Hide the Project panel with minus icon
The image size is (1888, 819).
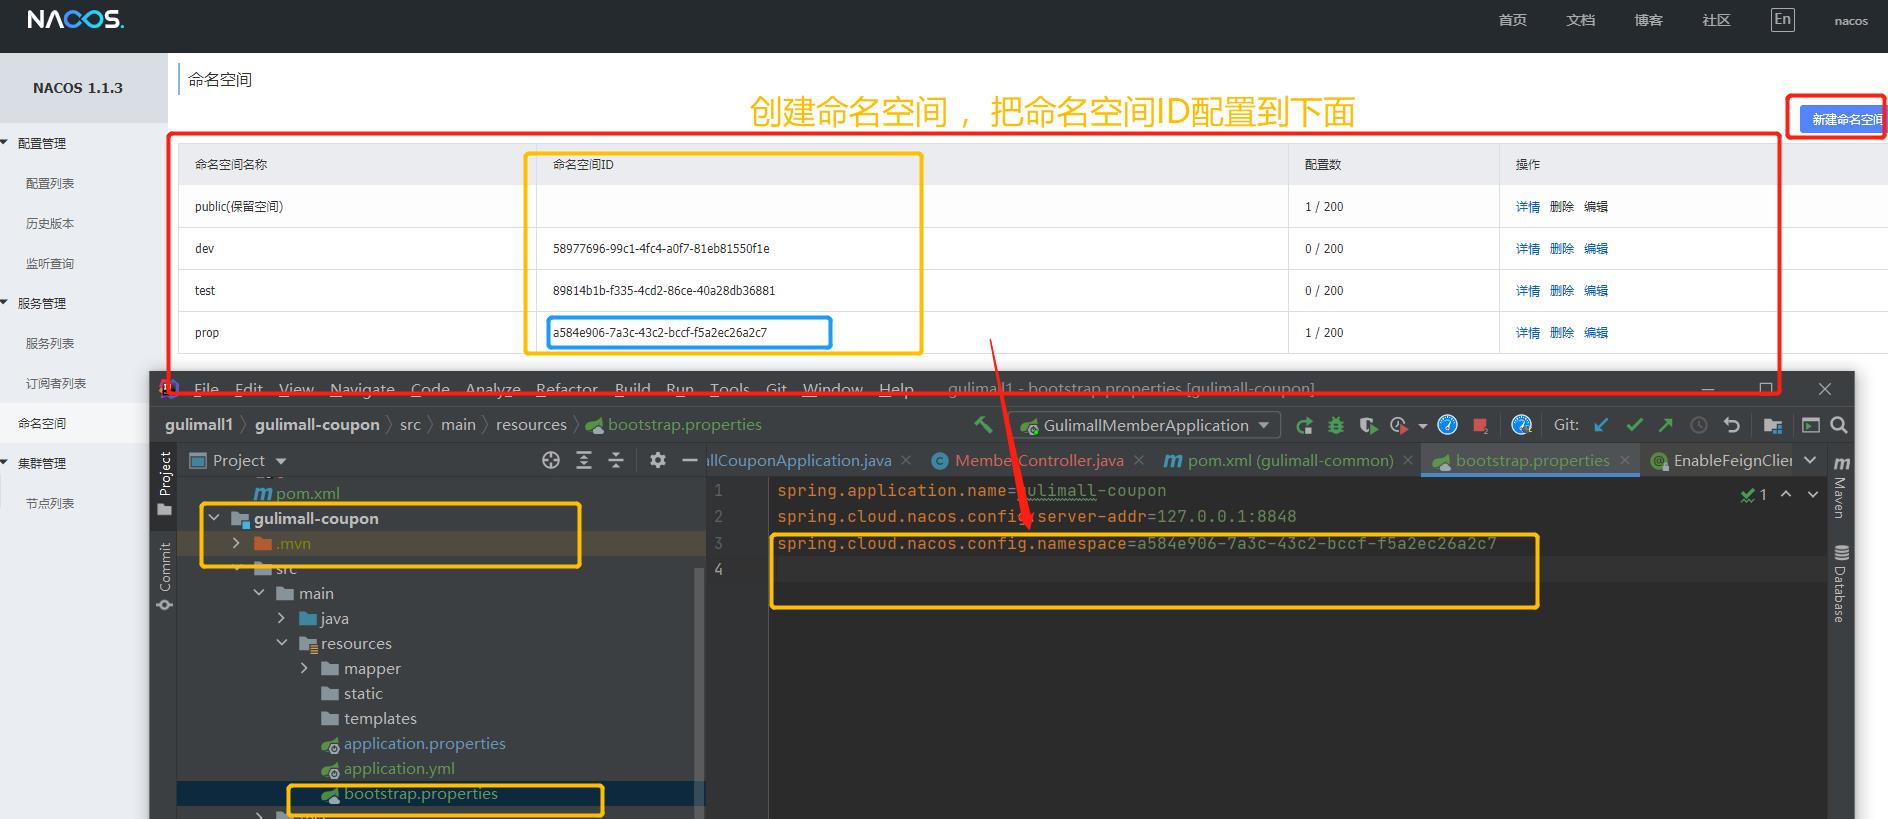tap(689, 460)
